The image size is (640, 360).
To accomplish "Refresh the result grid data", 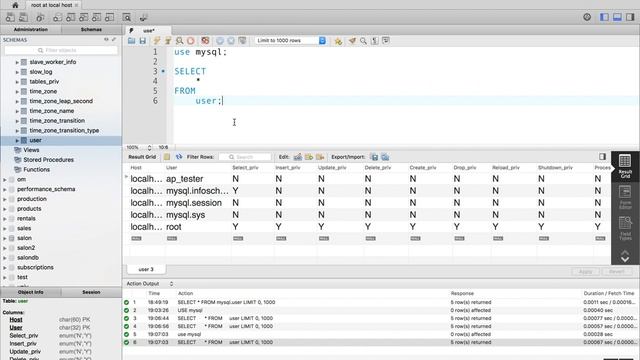I will tap(179, 157).
